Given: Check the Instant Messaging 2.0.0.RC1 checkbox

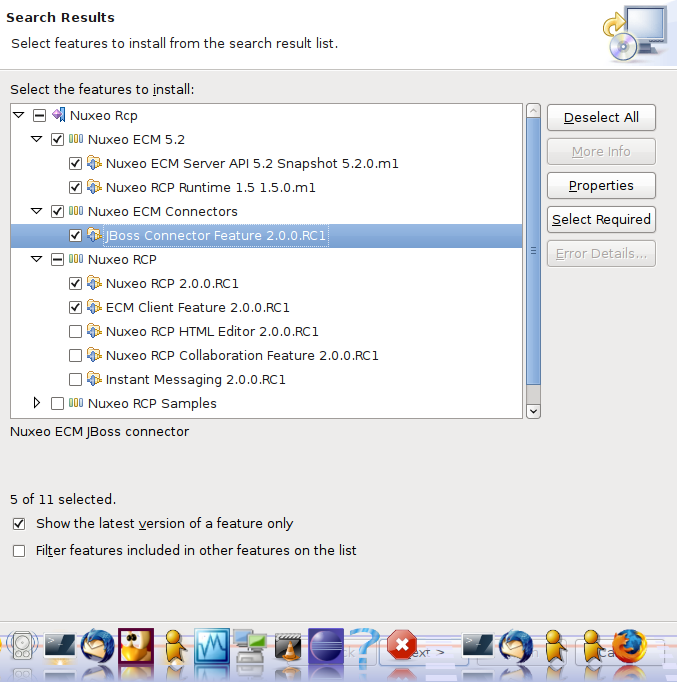Looking at the screenshot, I should click(75, 379).
